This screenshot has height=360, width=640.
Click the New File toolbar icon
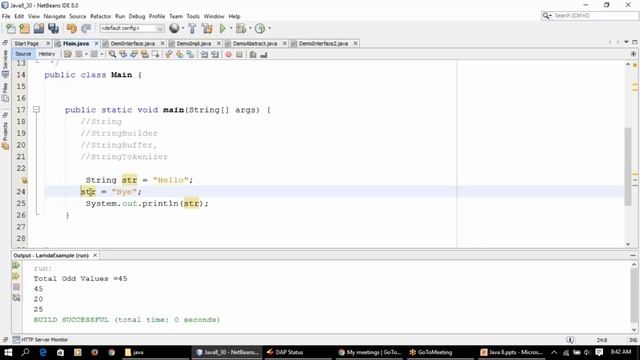11,29
